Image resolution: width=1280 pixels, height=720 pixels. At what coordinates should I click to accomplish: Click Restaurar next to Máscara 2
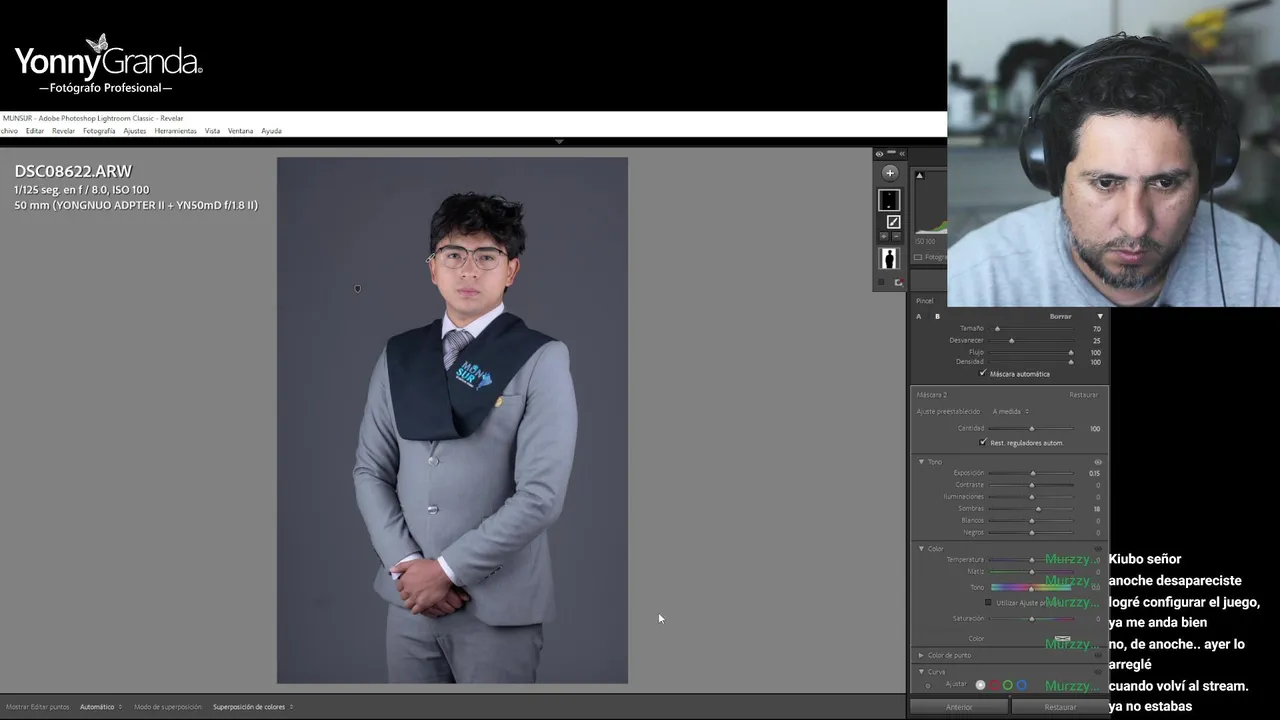coord(1083,395)
